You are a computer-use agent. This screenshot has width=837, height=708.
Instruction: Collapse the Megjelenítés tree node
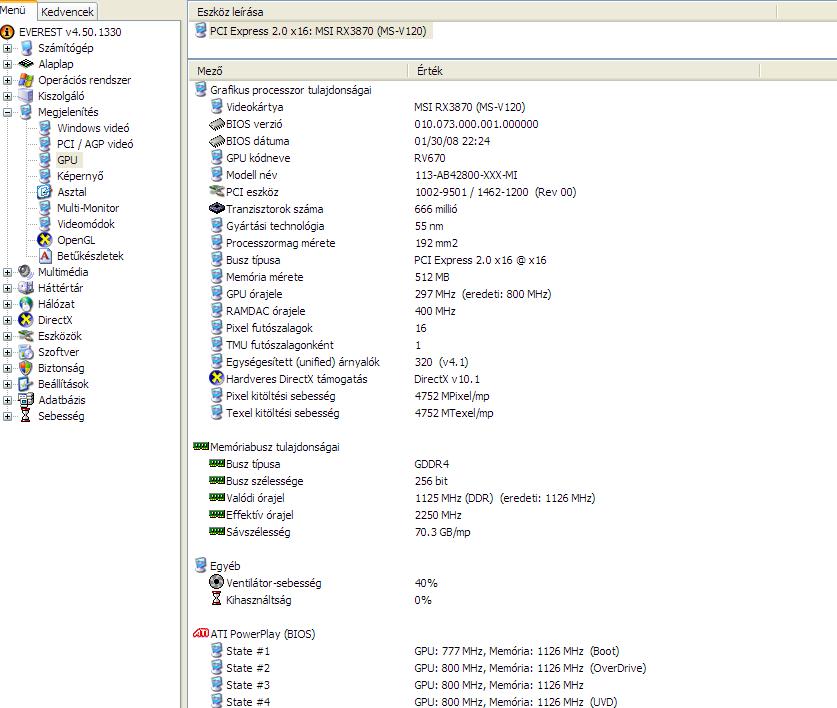tap(7, 112)
